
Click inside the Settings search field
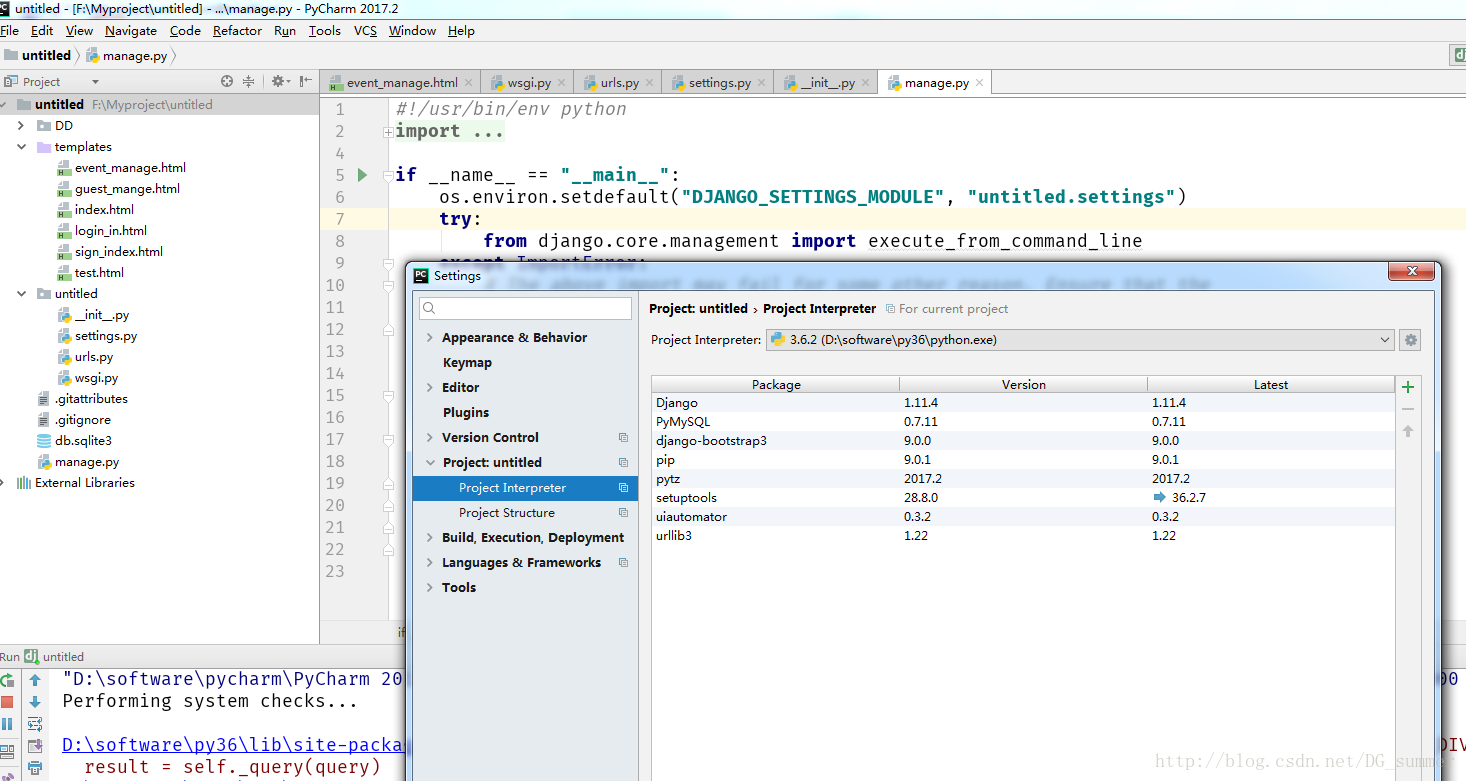click(x=526, y=308)
